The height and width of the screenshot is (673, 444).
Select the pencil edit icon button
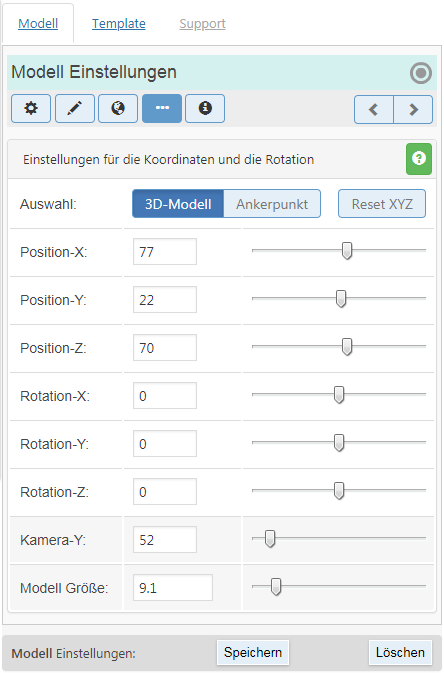75,109
